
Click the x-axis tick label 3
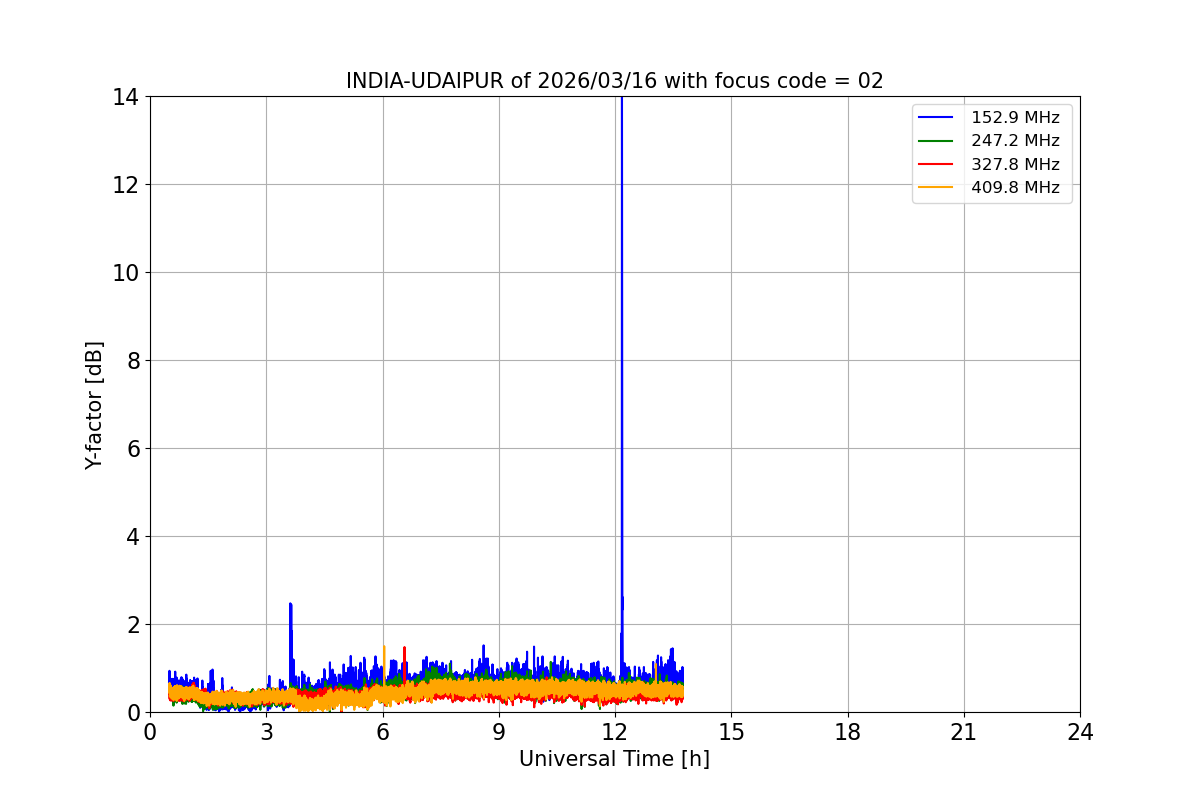266,732
